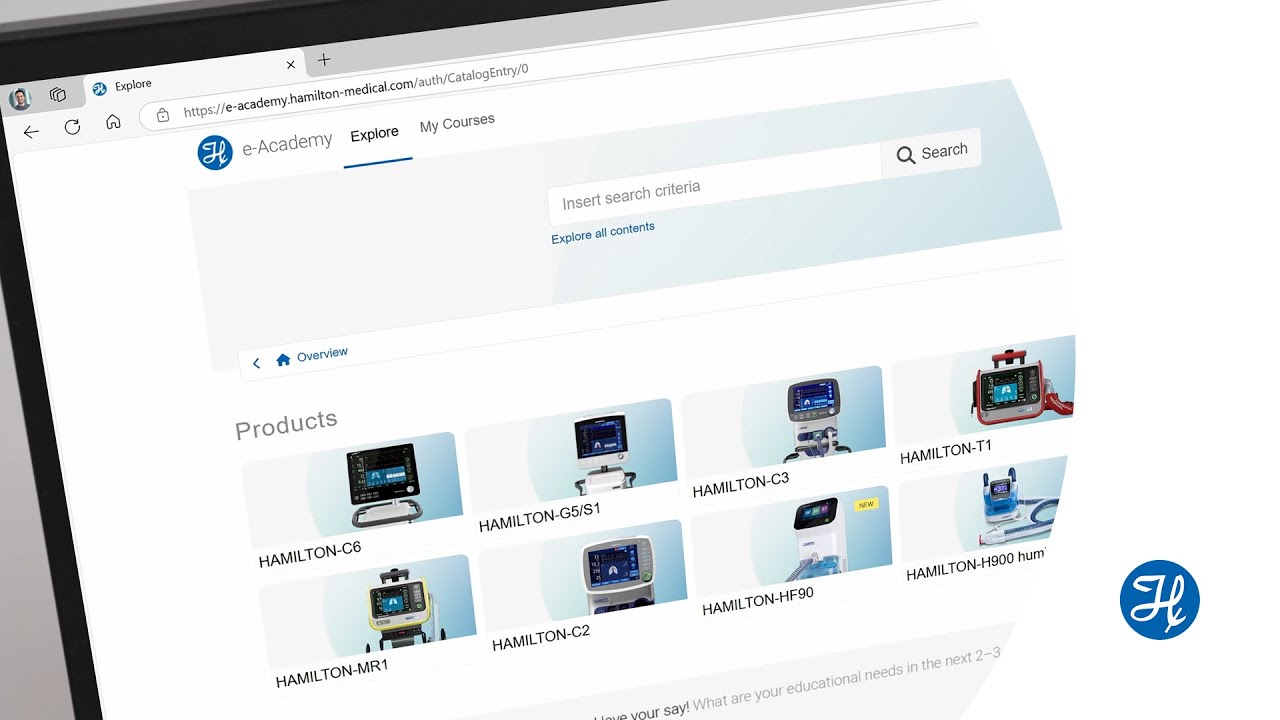Click the breadcrumb home icon

pos(283,359)
